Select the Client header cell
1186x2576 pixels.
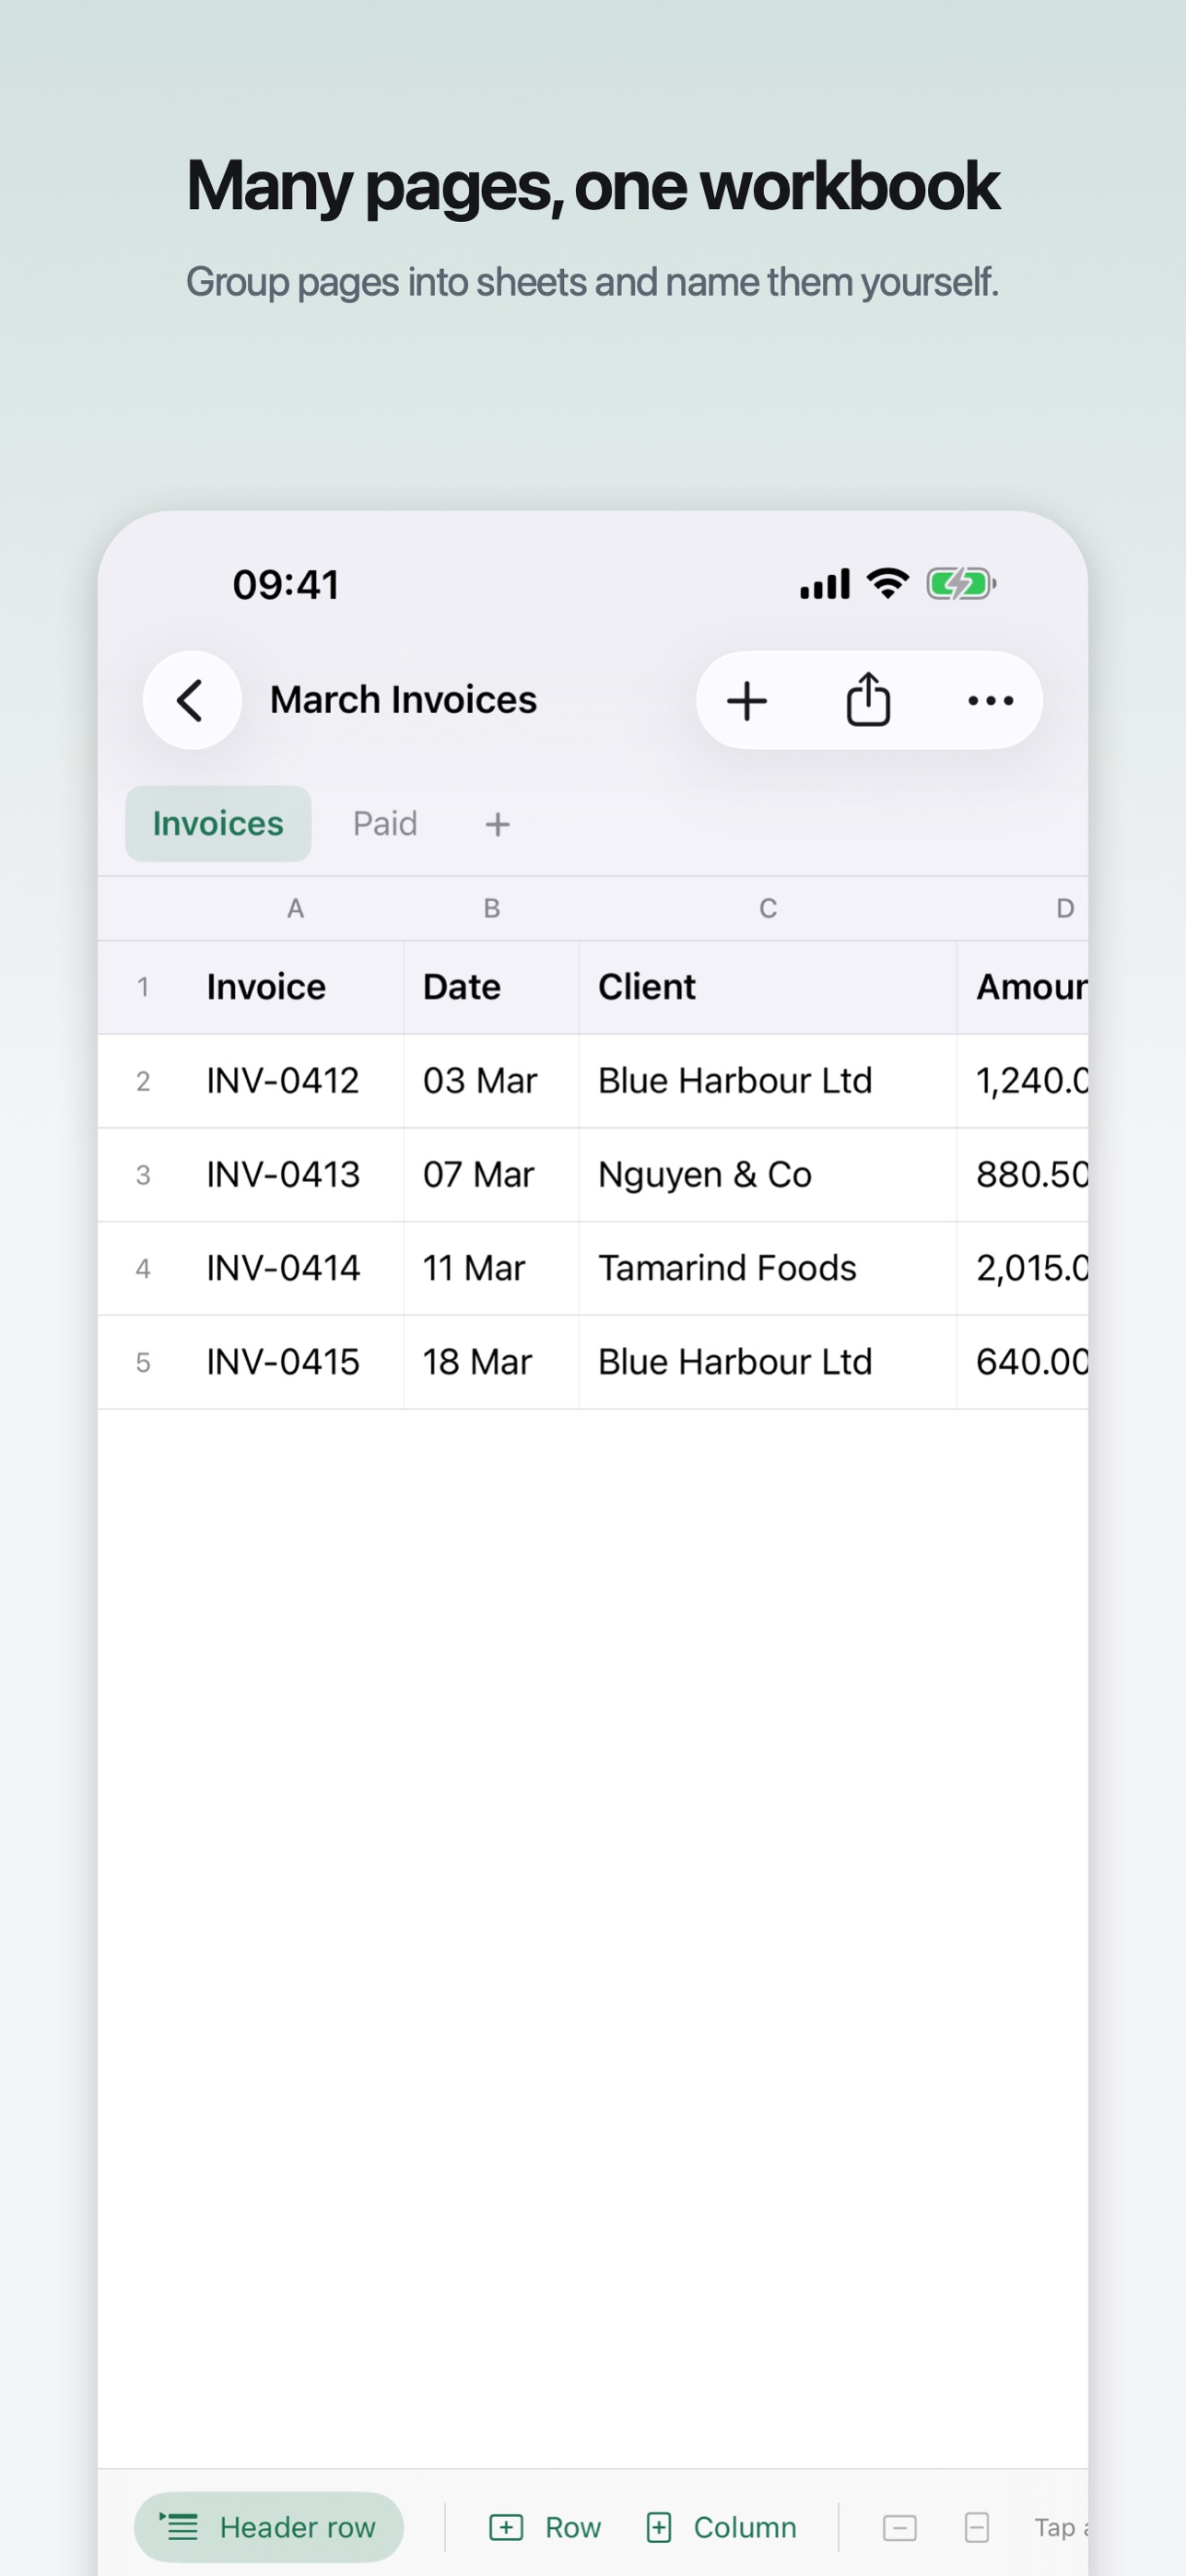(x=767, y=987)
